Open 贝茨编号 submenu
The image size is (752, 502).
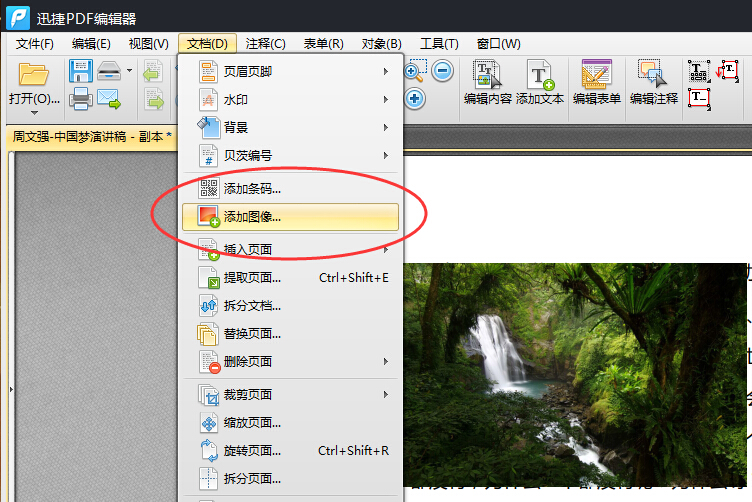(x=291, y=155)
